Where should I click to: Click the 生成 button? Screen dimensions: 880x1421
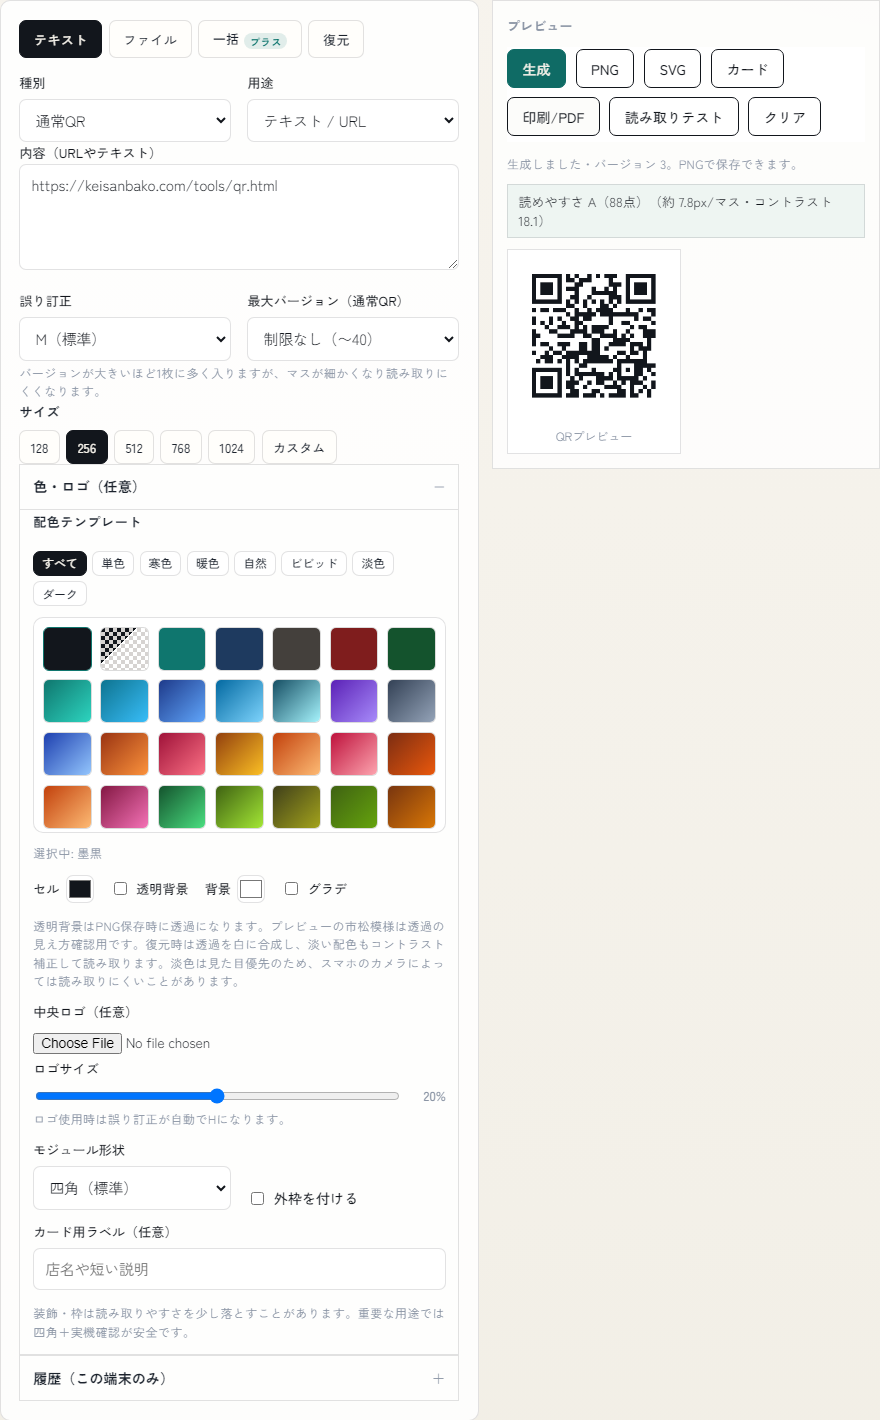[x=536, y=69]
